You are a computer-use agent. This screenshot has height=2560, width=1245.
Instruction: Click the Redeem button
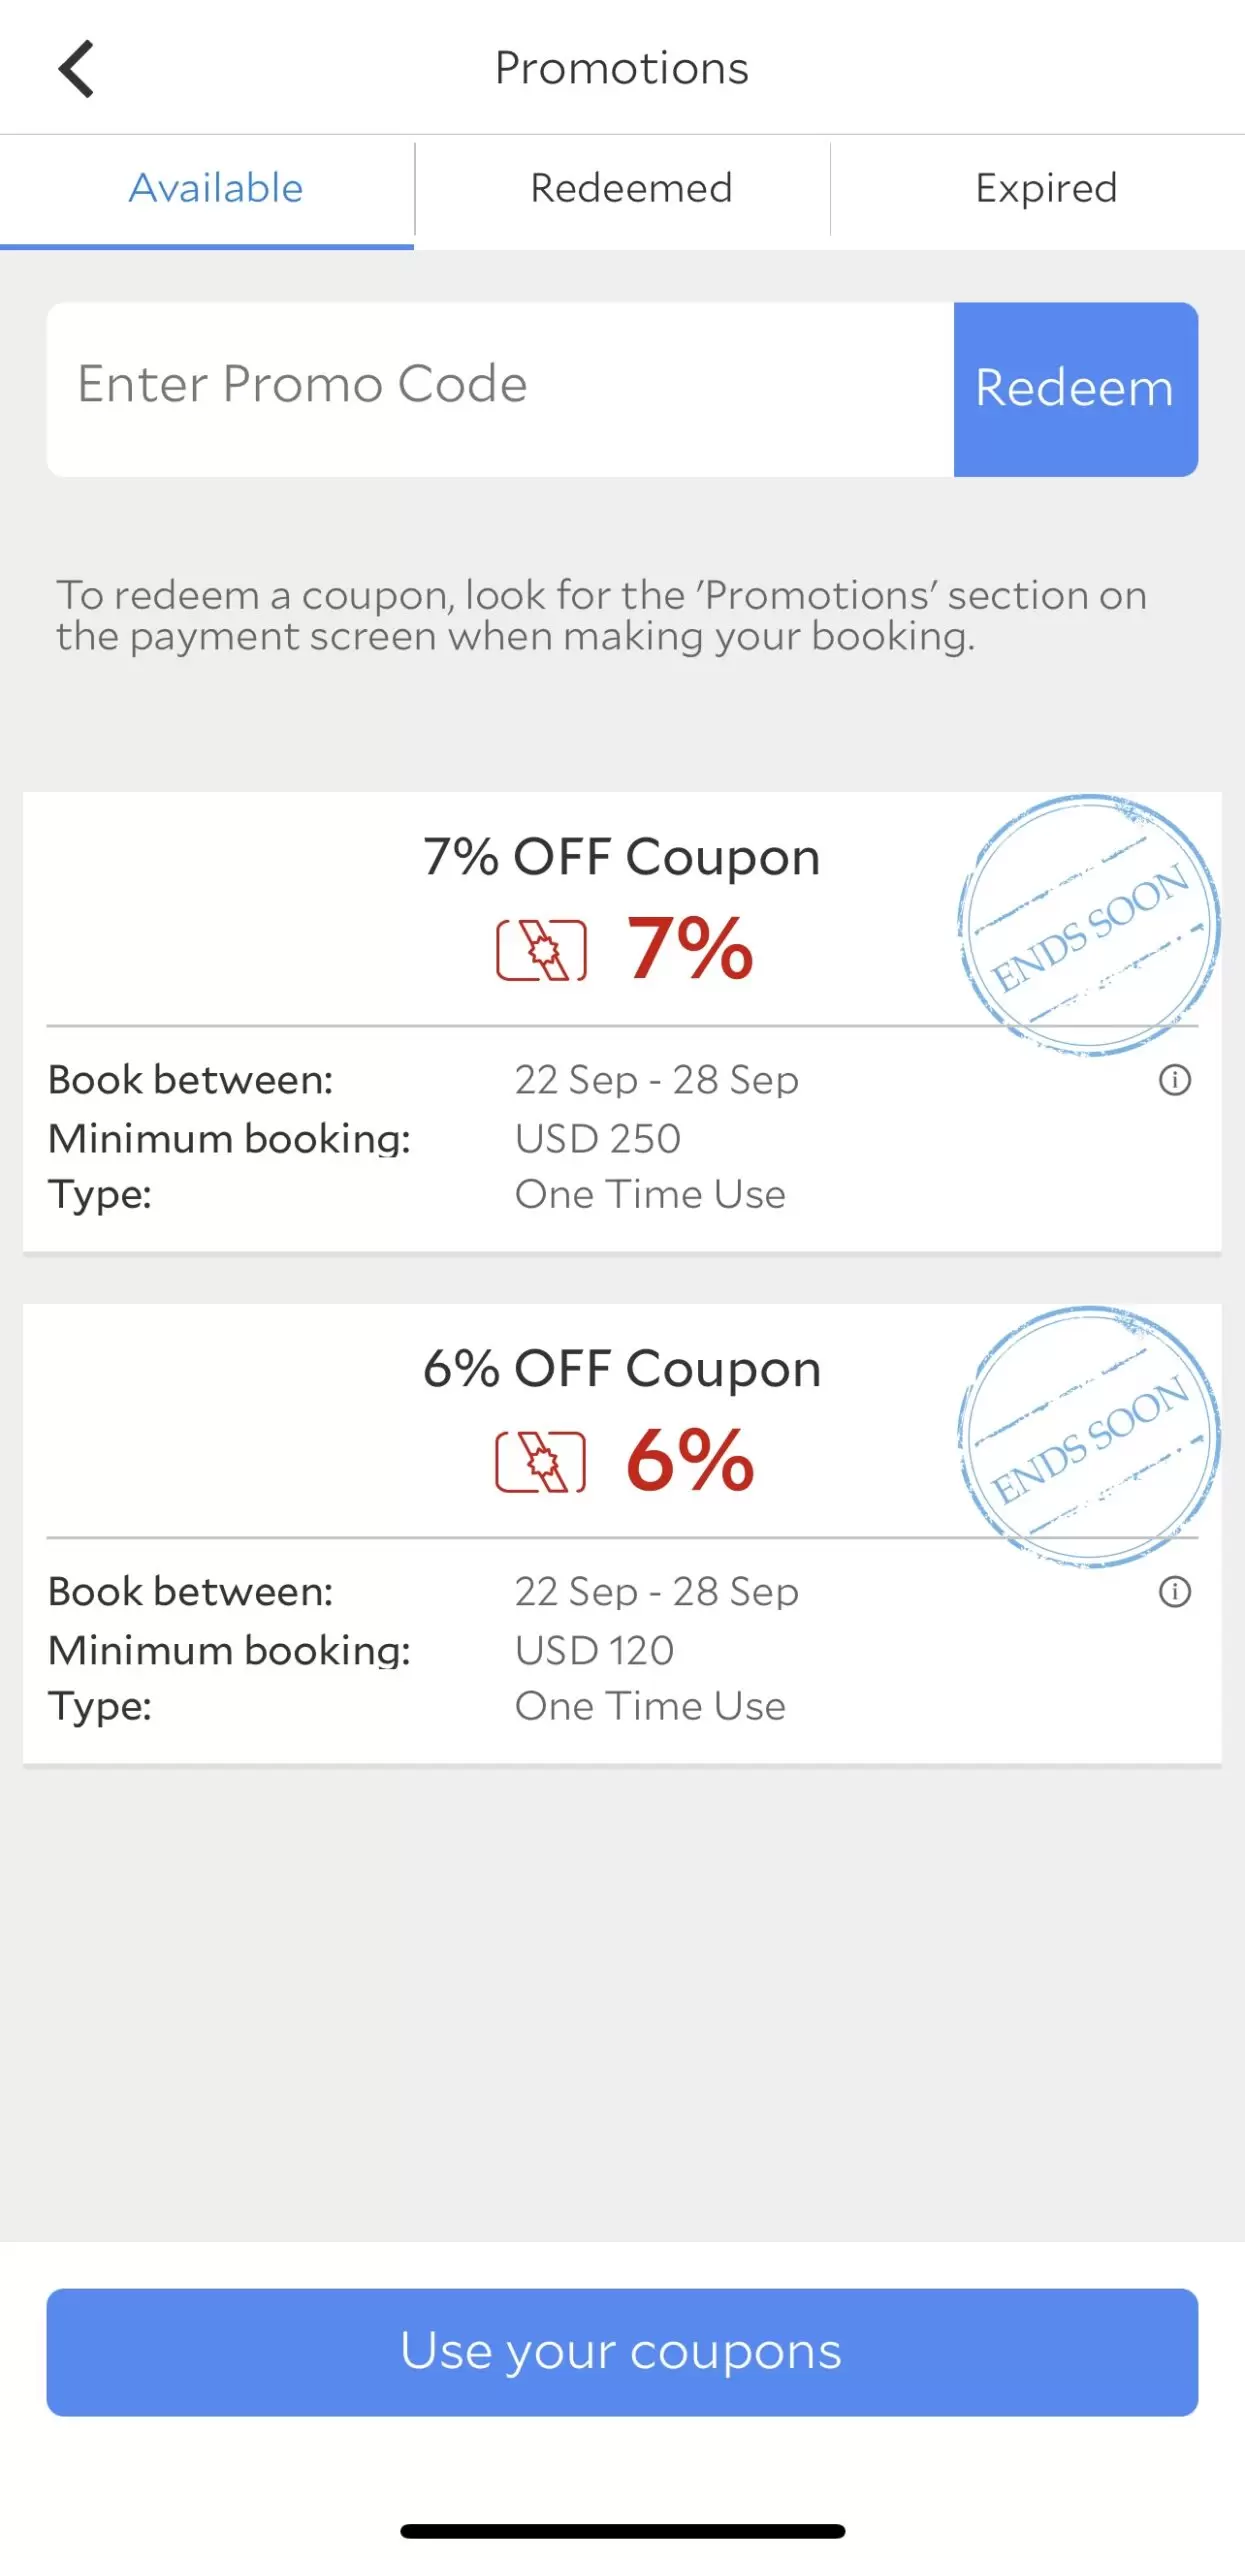pos(1075,389)
